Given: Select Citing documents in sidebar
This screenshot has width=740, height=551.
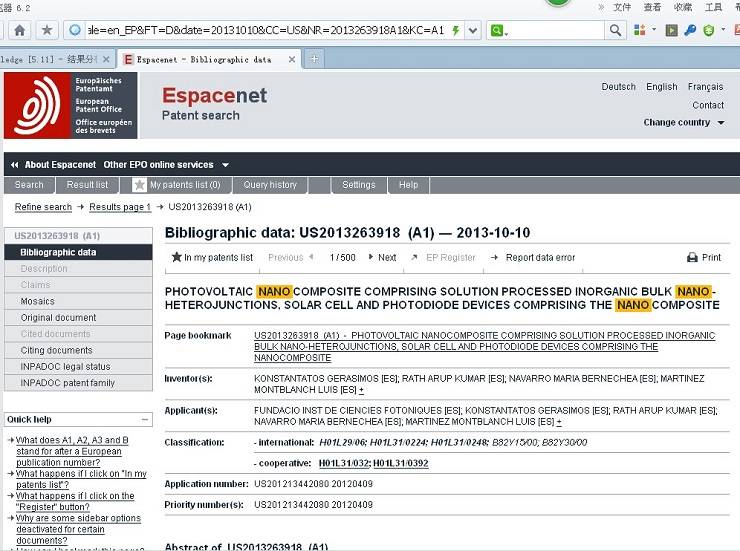Looking at the screenshot, I should tap(56, 350).
